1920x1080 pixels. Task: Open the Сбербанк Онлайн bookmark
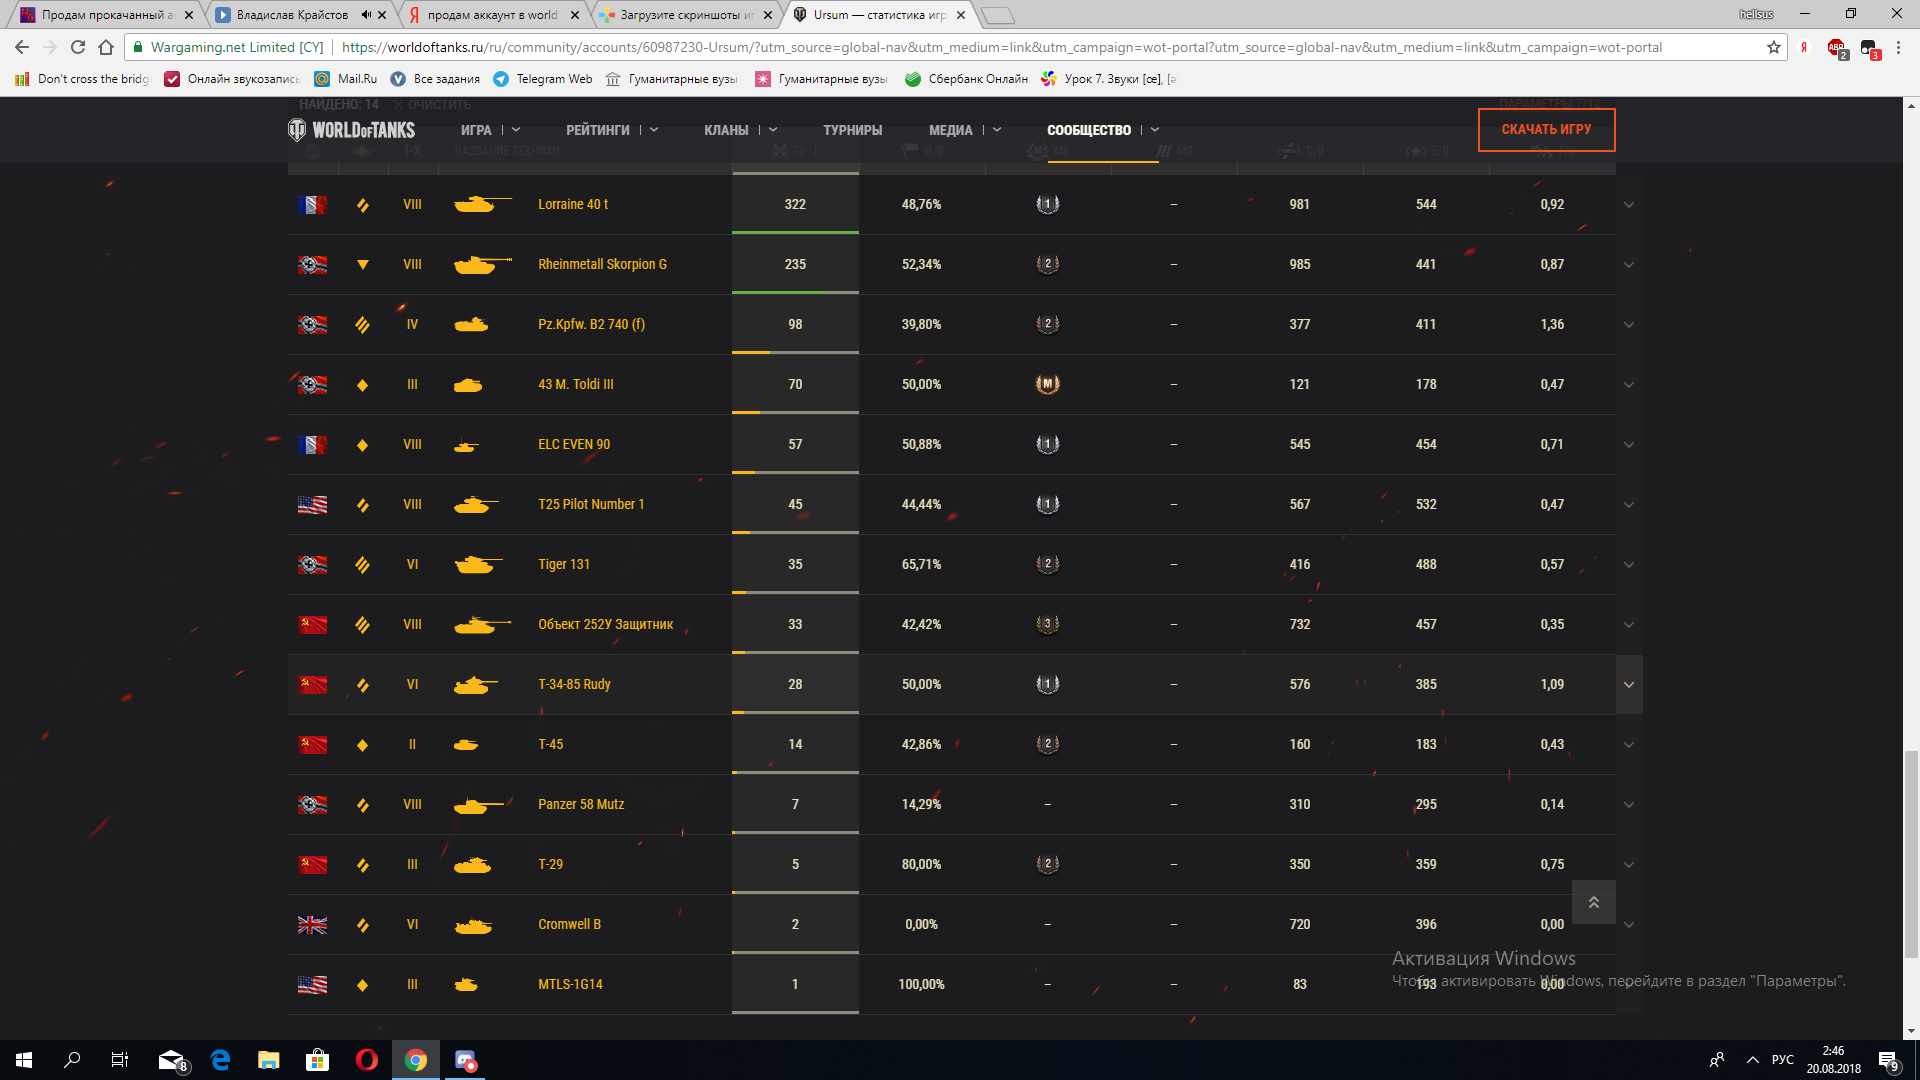point(966,79)
